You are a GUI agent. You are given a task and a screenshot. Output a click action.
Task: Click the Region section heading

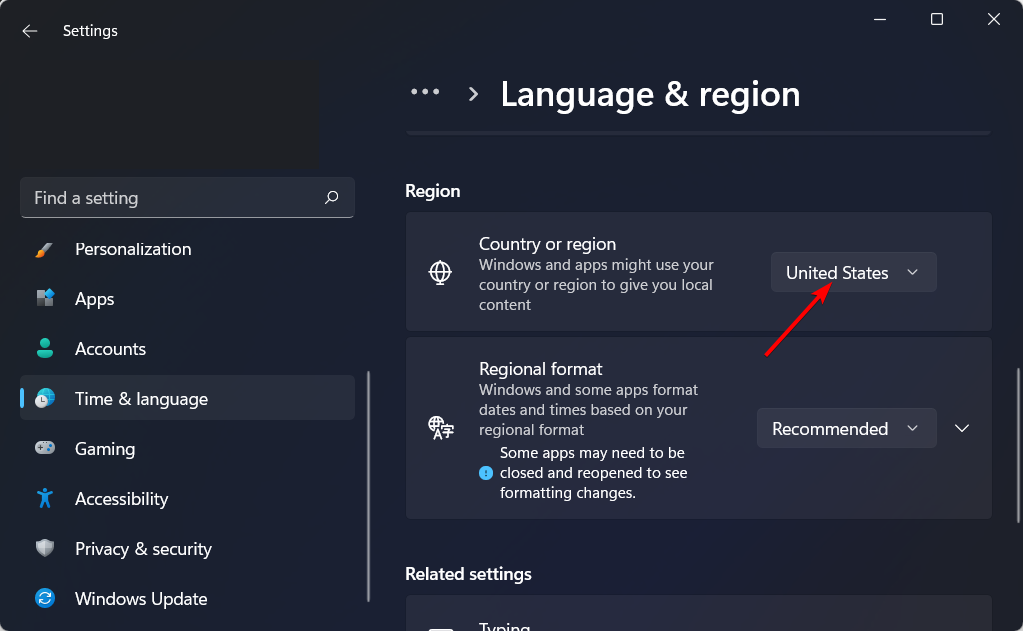click(x=433, y=191)
